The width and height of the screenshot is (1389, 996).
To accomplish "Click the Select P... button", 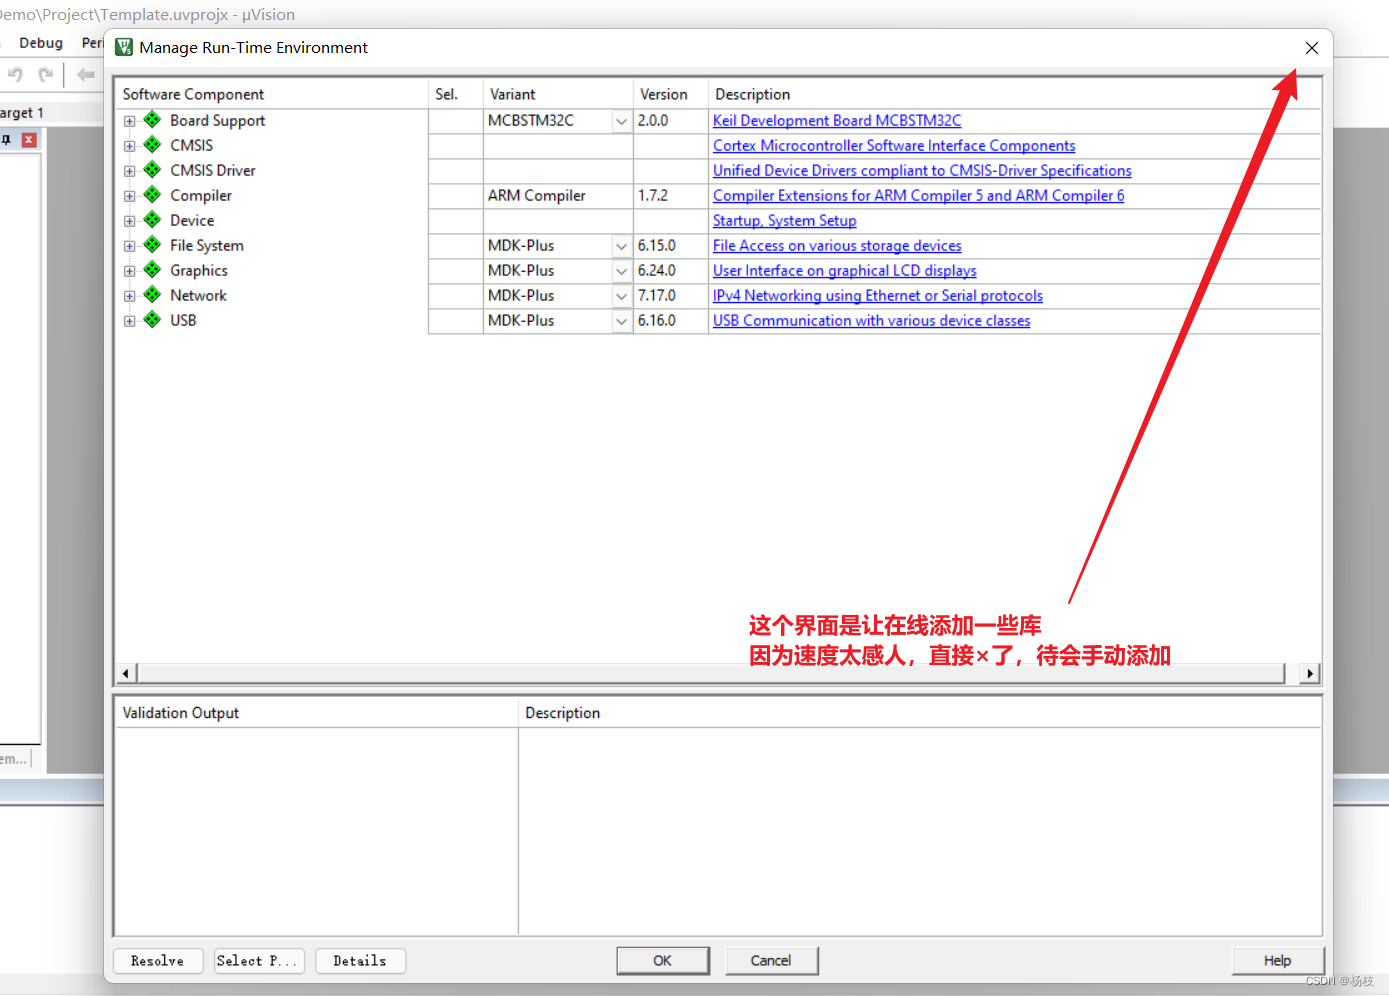I will [258, 961].
